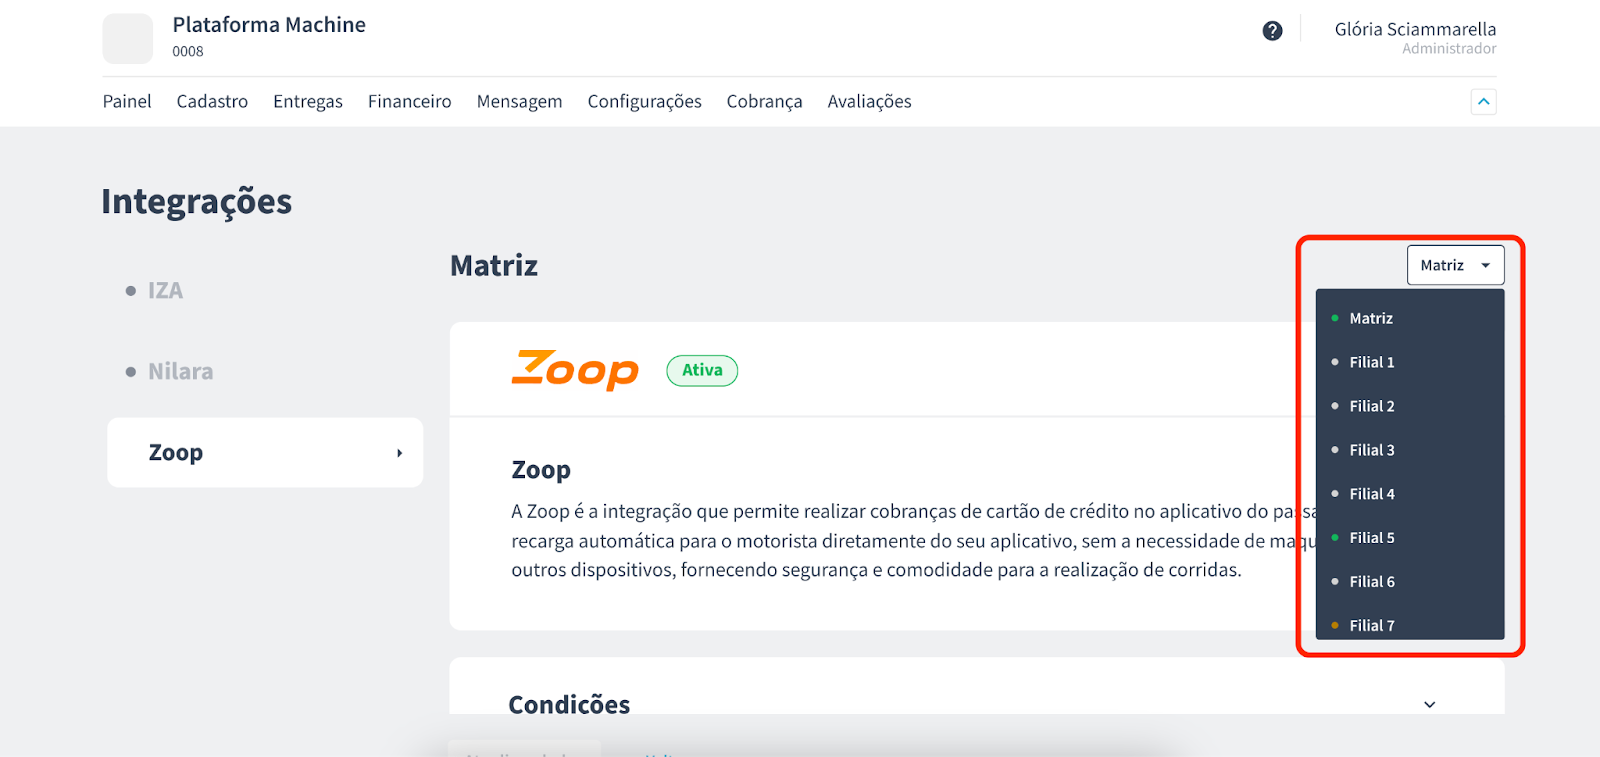Select the IZA integration
The image size is (1600, 757).
165,290
